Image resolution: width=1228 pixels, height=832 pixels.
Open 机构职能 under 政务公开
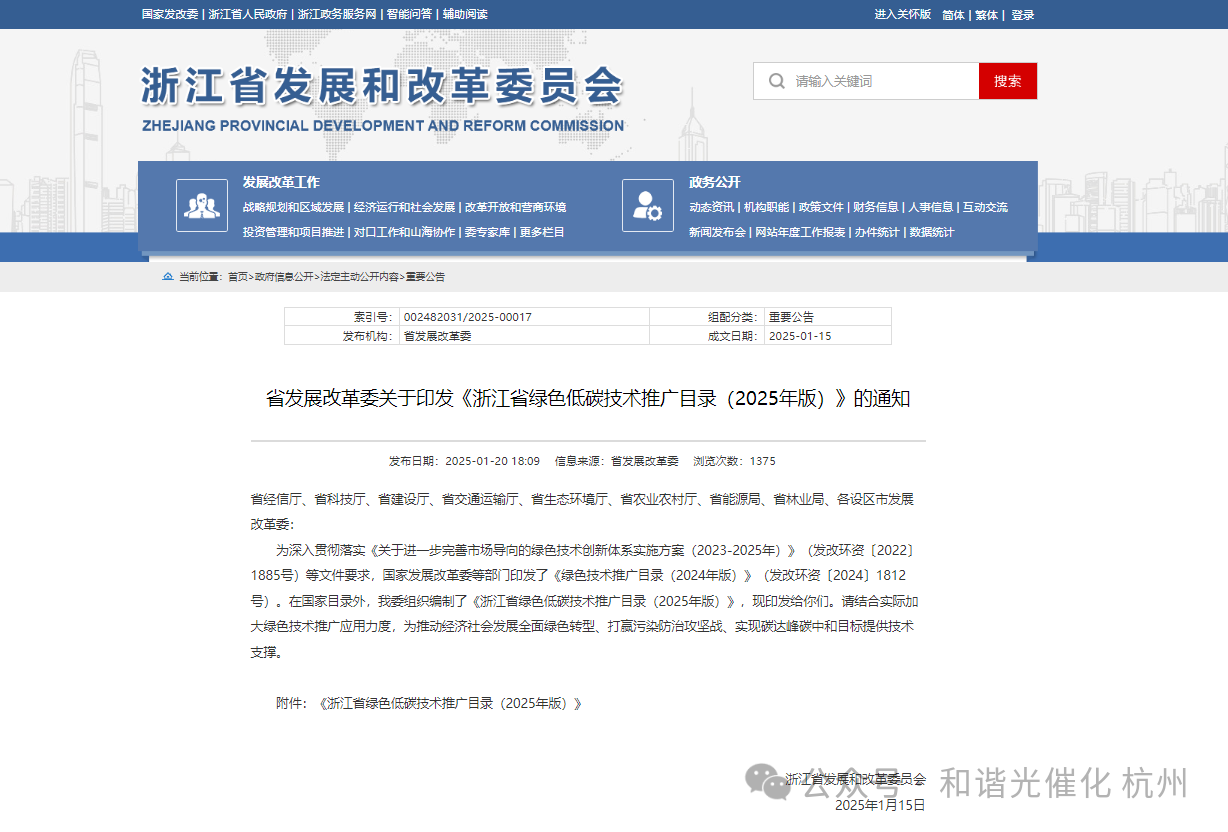pyautogui.click(x=766, y=207)
